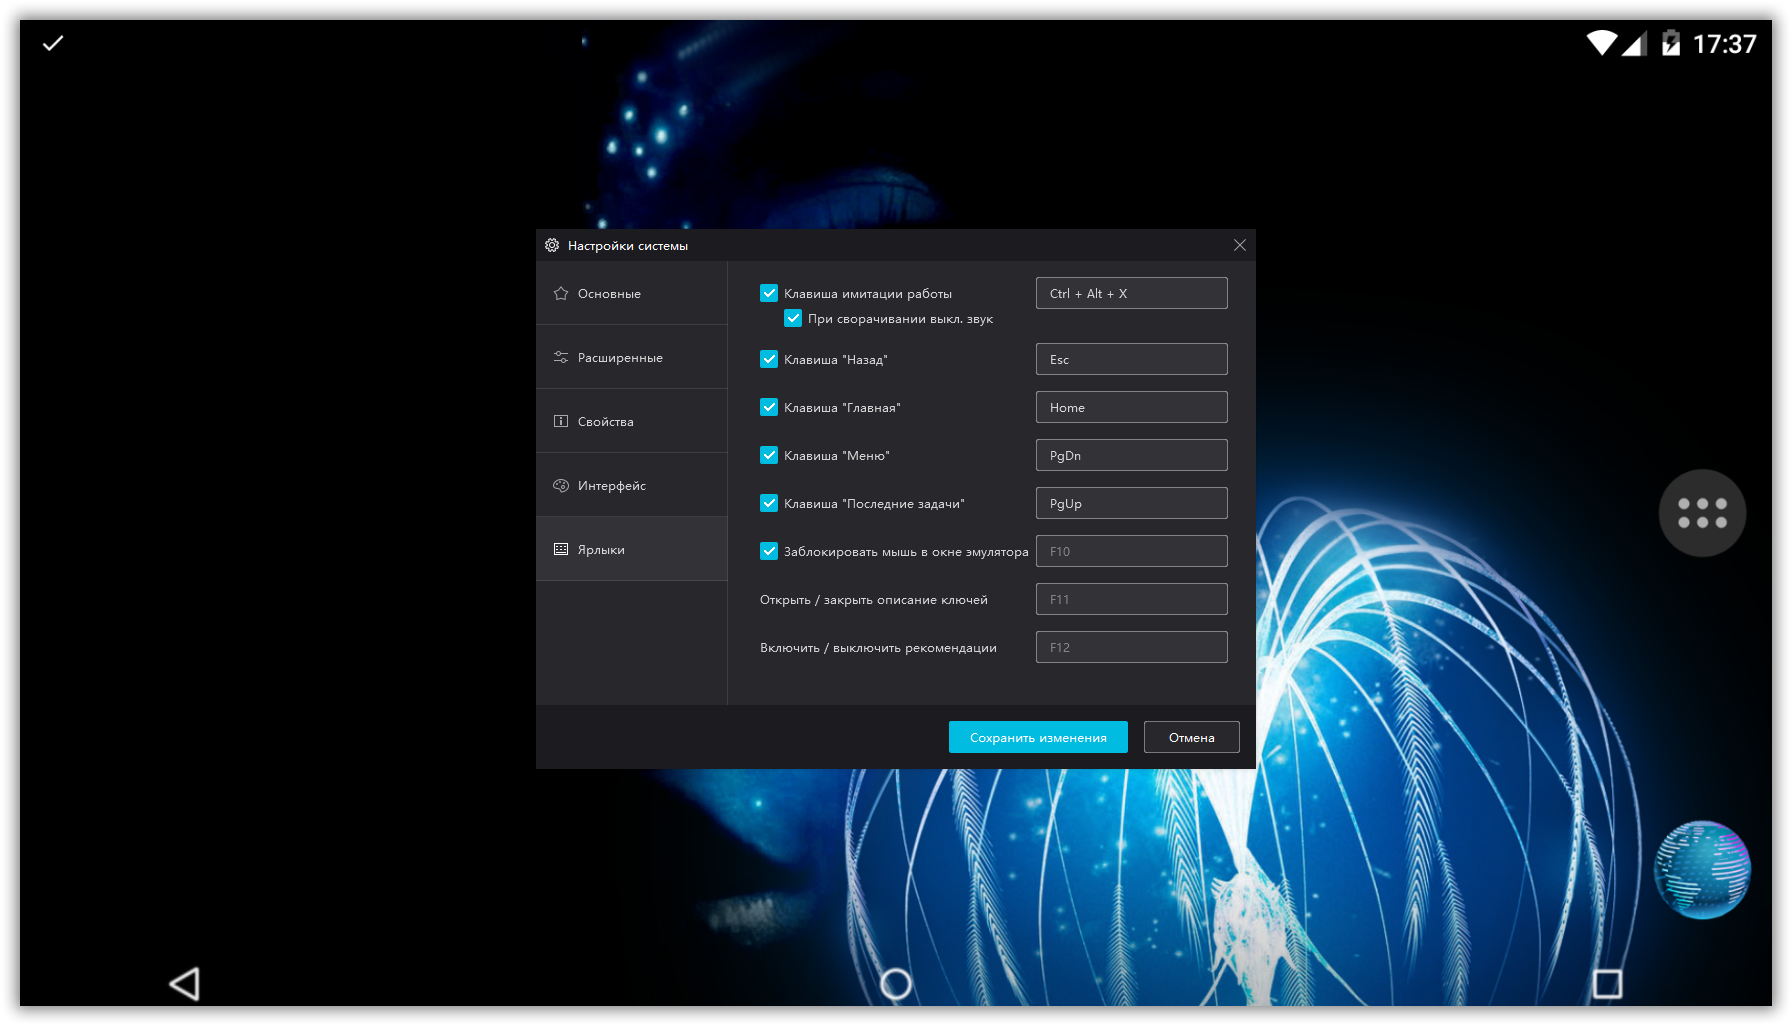Click the gear icon in settings title
This screenshot has height=1026, width=1792.
(552, 245)
